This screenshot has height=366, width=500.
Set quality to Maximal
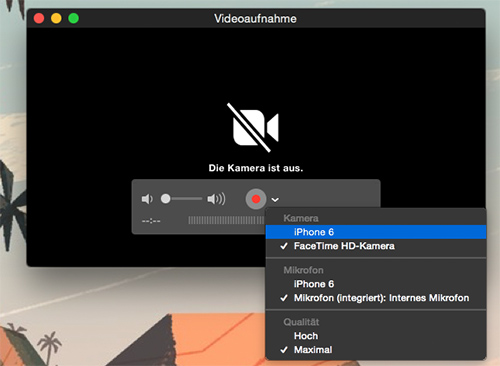pyautogui.click(x=376, y=350)
